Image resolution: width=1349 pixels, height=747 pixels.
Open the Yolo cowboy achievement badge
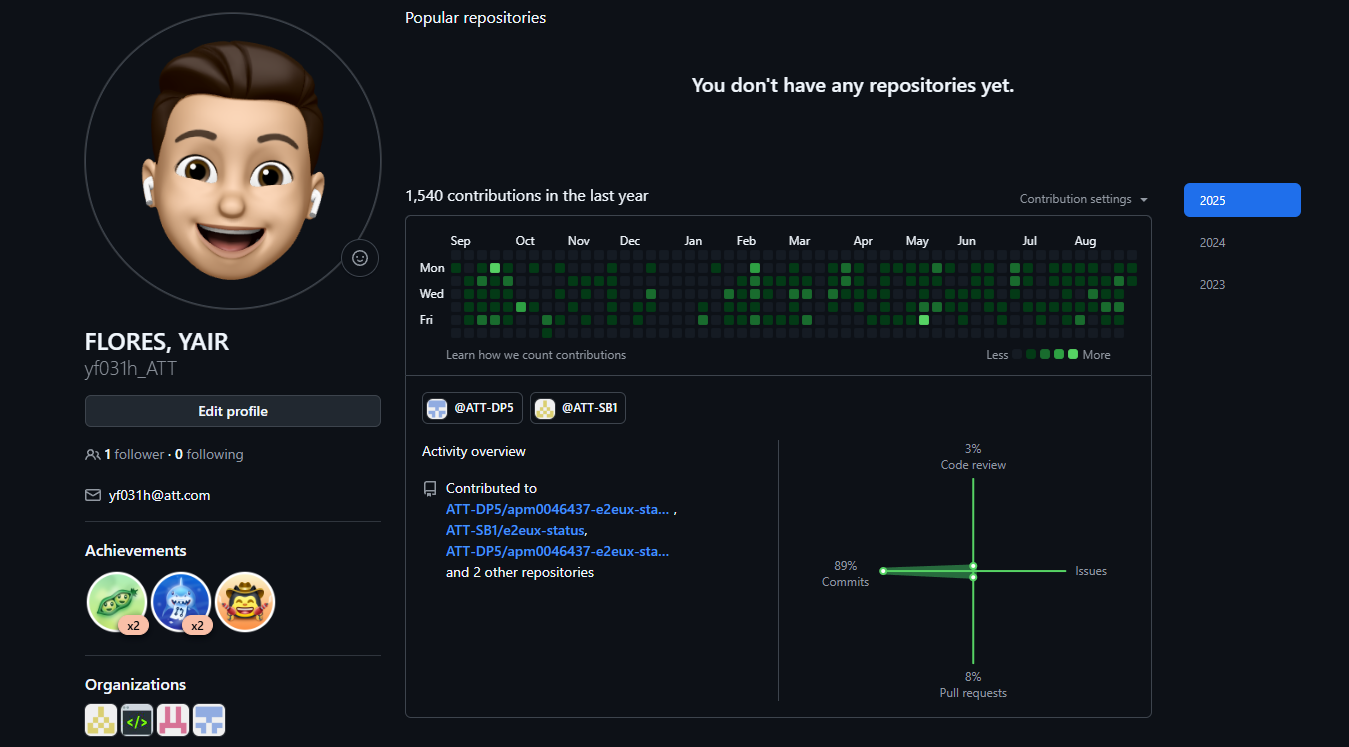245,602
